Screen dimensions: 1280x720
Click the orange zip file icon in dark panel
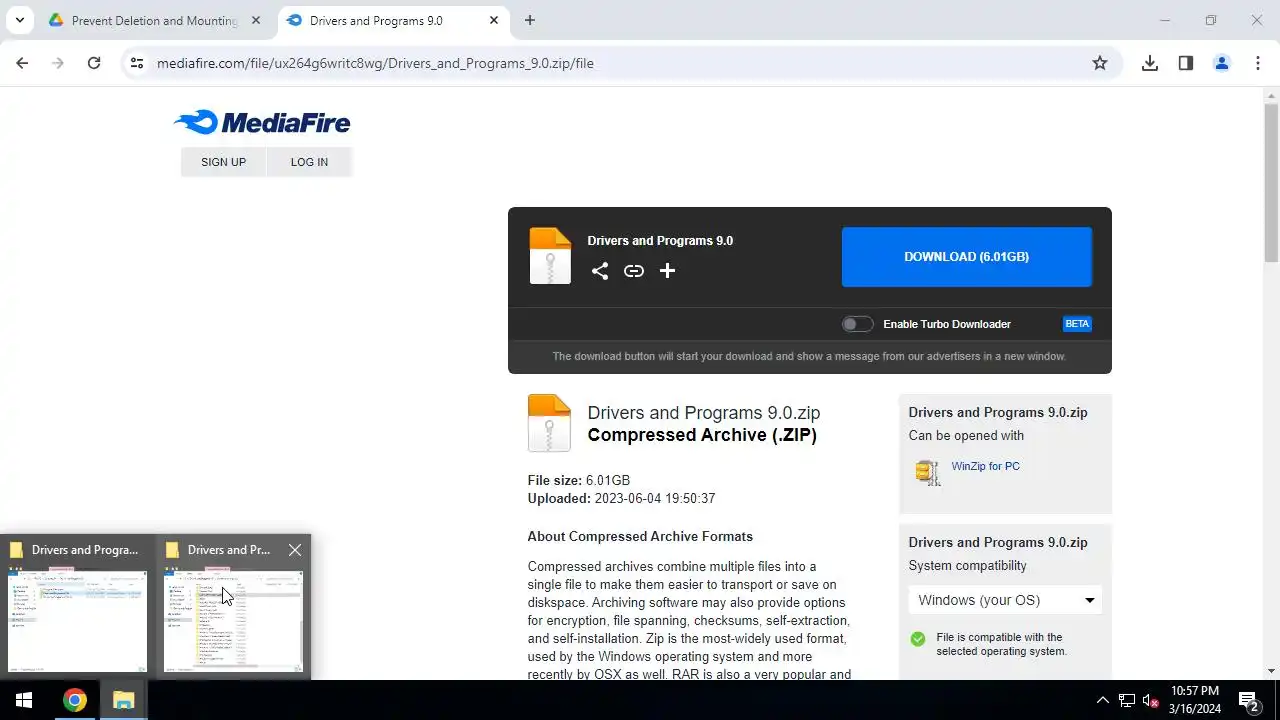pyautogui.click(x=550, y=256)
